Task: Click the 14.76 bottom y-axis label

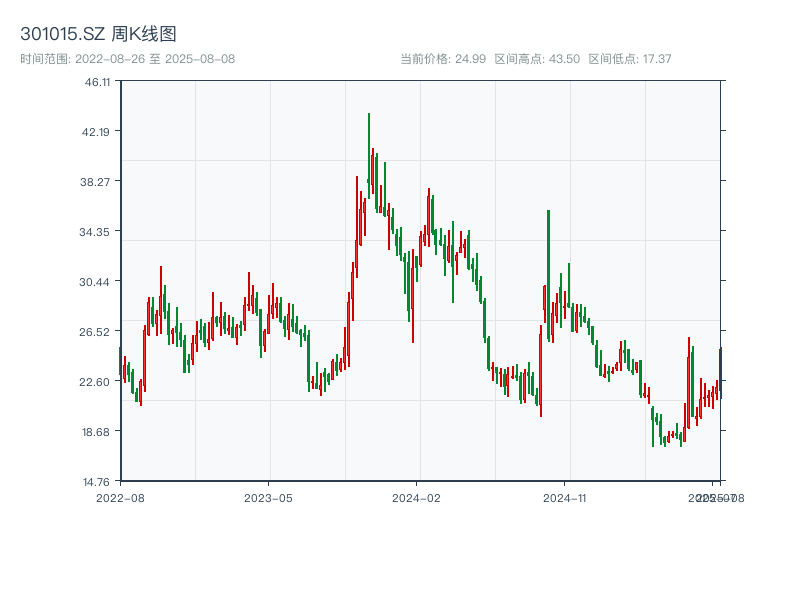Action: click(x=97, y=482)
